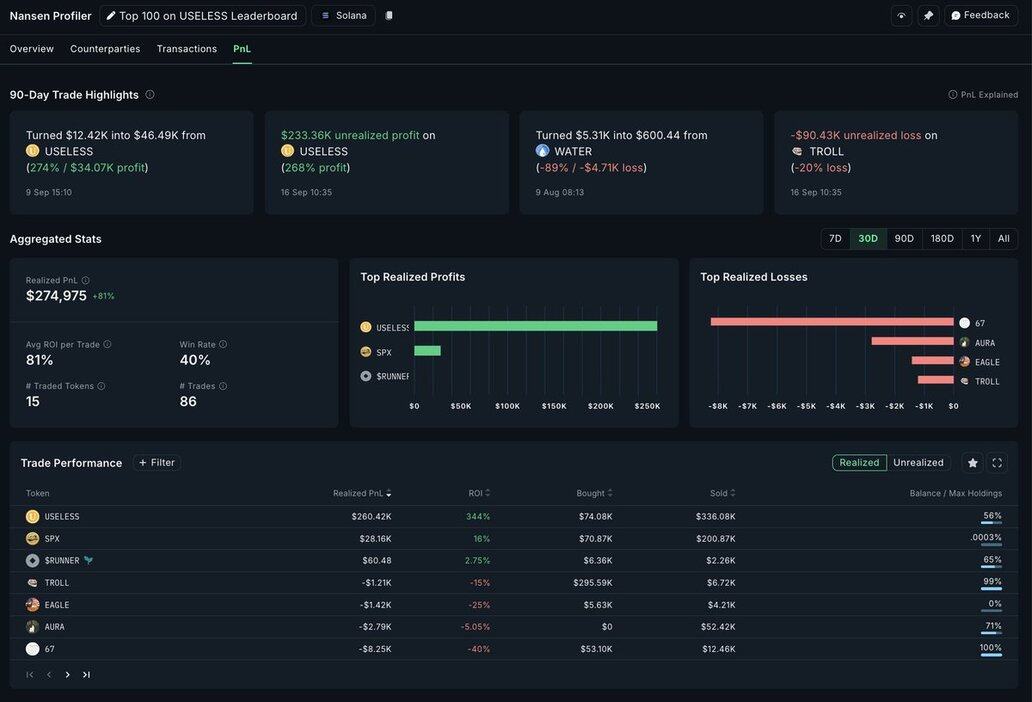Click the info icon beside # Traded Tokens
Viewport: 1032px width, 702px height.
[101, 386]
